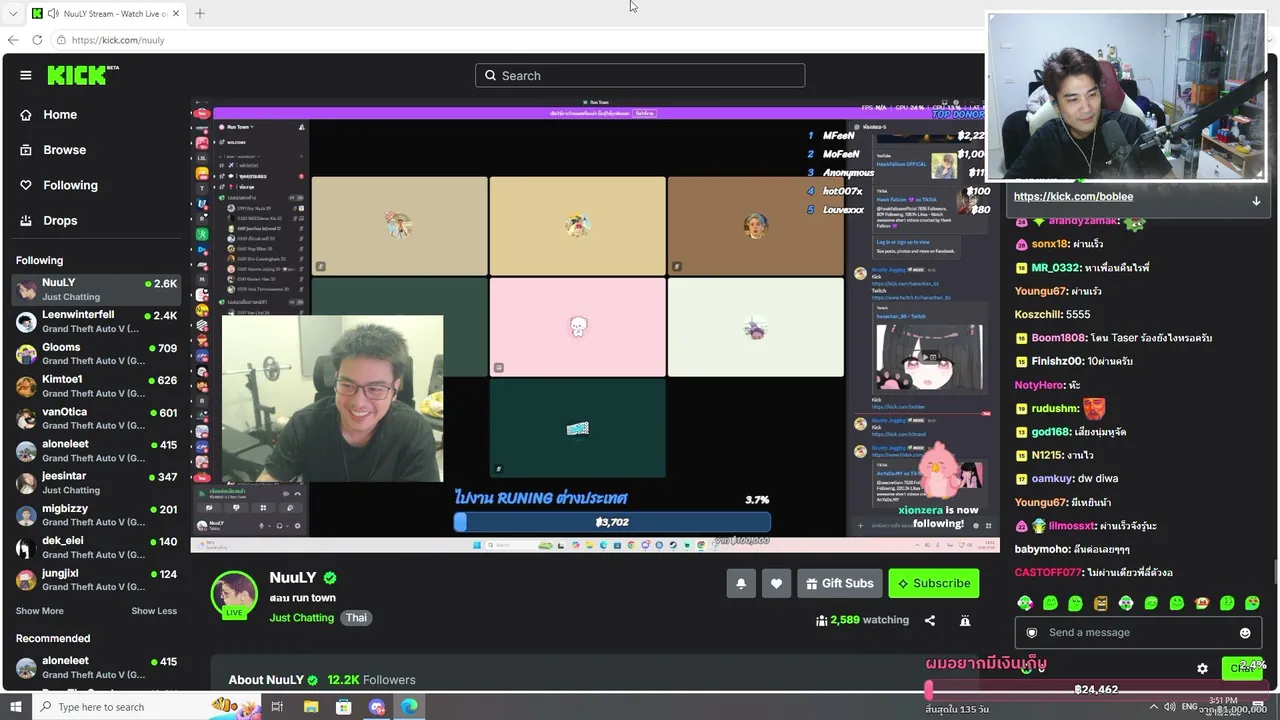The width and height of the screenshot is (1280, 720).
Task: Reload the current page
Action: click(x=37, y=40)
